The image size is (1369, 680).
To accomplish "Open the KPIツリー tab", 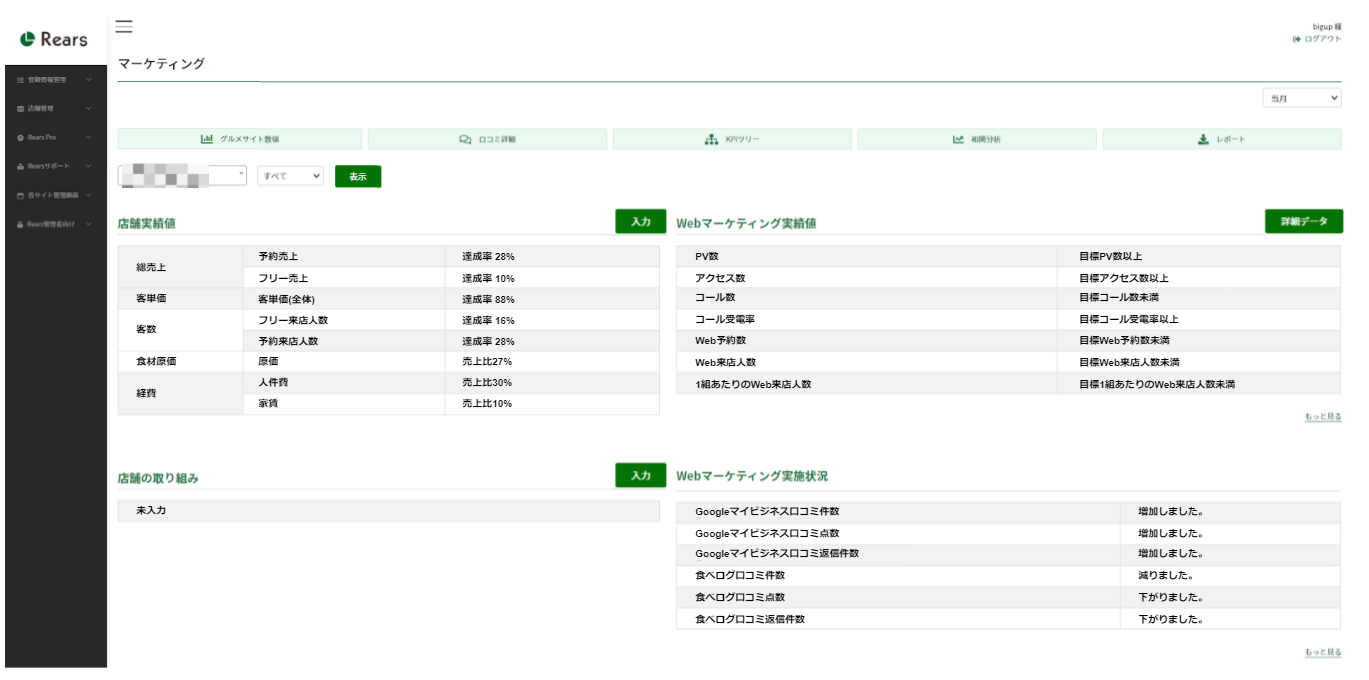I will [732, 139].
